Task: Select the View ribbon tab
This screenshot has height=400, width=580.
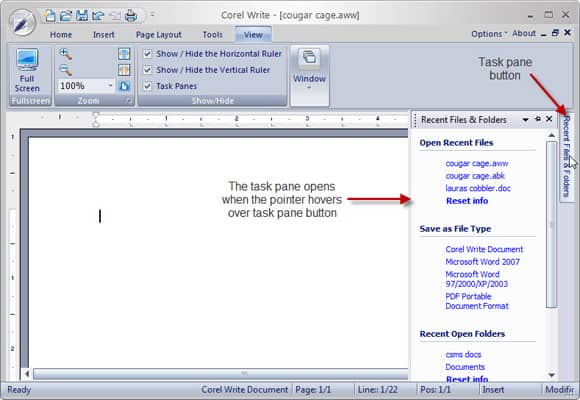Action: click(x=253, y=35)
